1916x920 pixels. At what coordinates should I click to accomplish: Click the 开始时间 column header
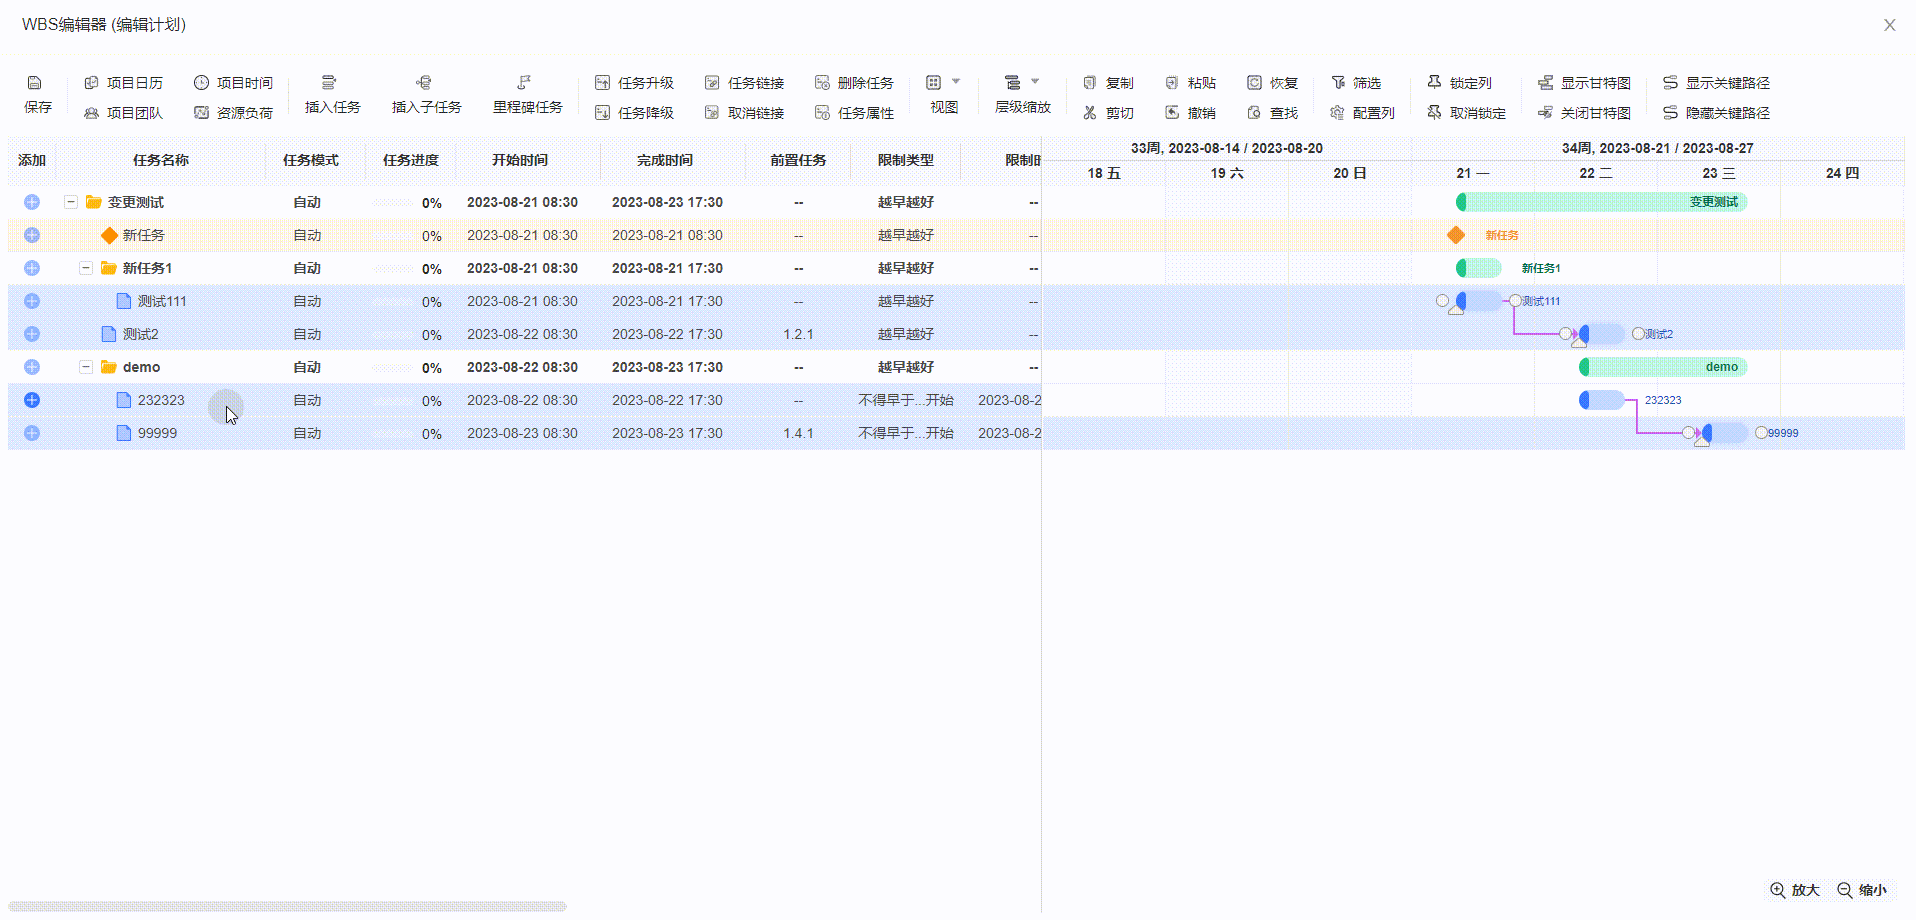(x=519, y=160)
